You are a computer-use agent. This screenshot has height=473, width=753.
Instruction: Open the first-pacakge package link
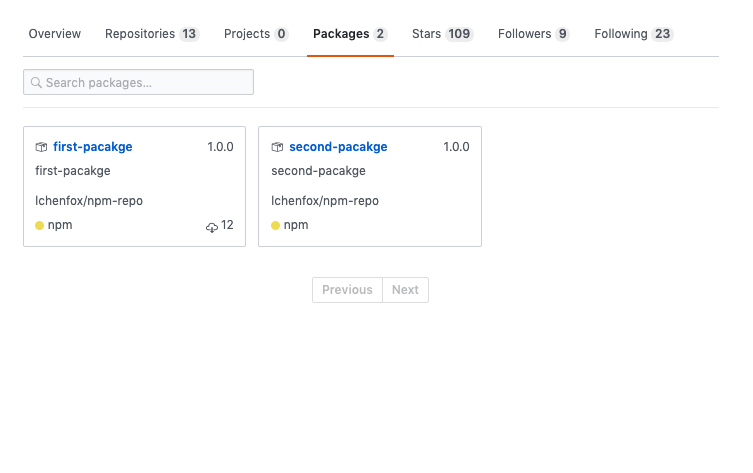click(93, 147)
